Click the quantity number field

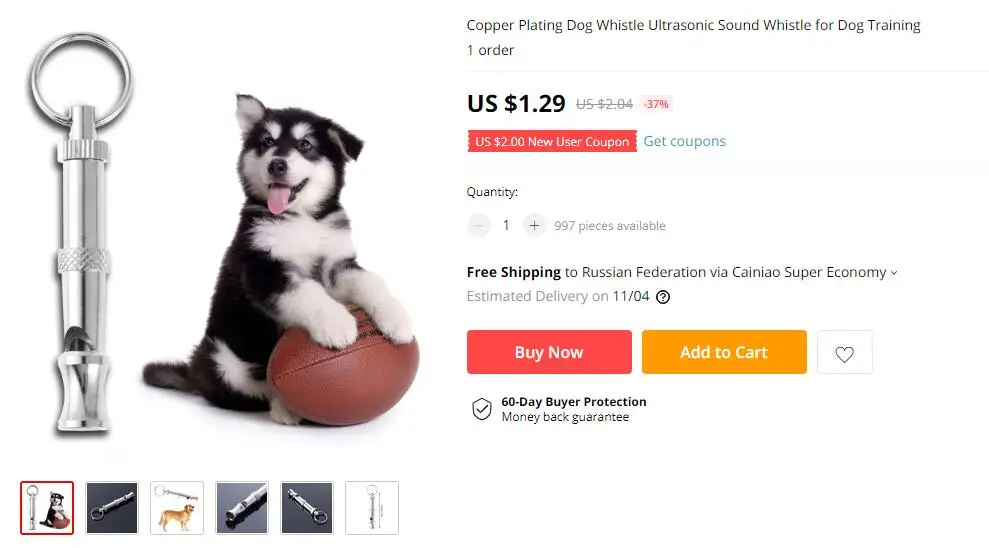click(506, 225)
